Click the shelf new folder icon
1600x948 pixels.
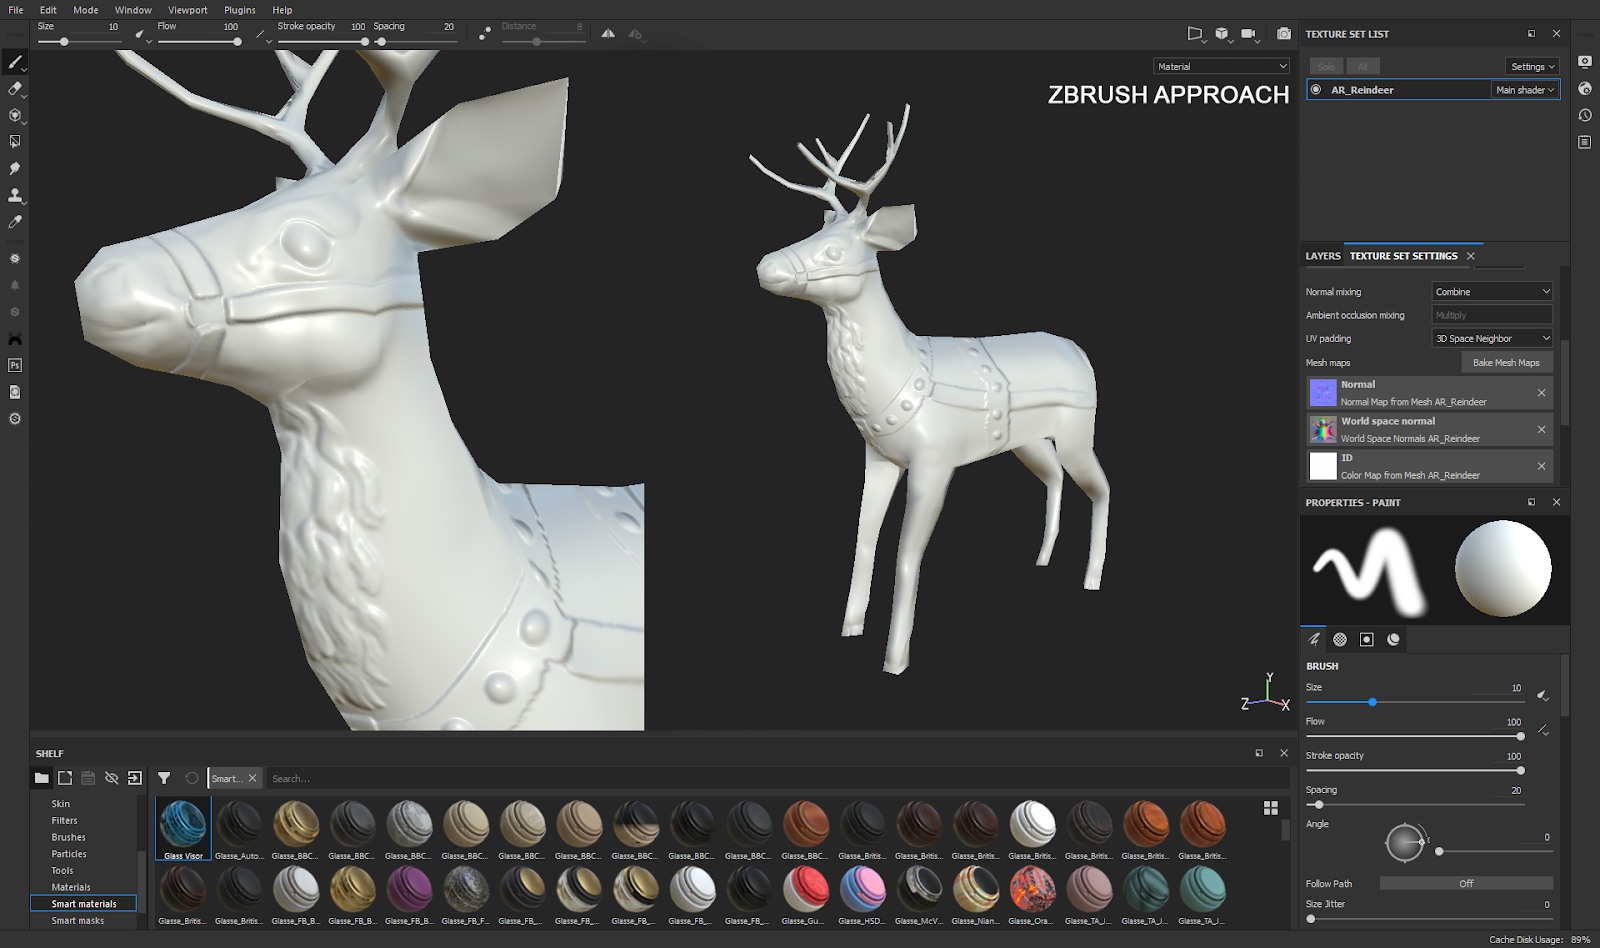[65, 778]
